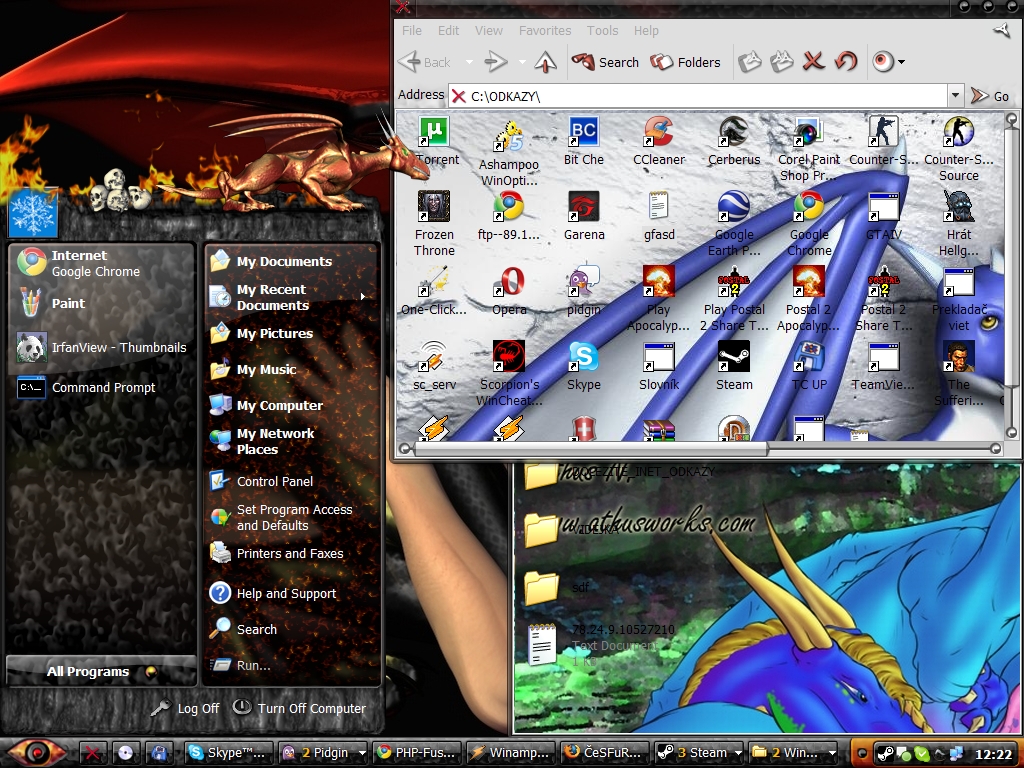Click Turn Off Computer
This screenshot has height=768, width=1024.
[300, 708]
